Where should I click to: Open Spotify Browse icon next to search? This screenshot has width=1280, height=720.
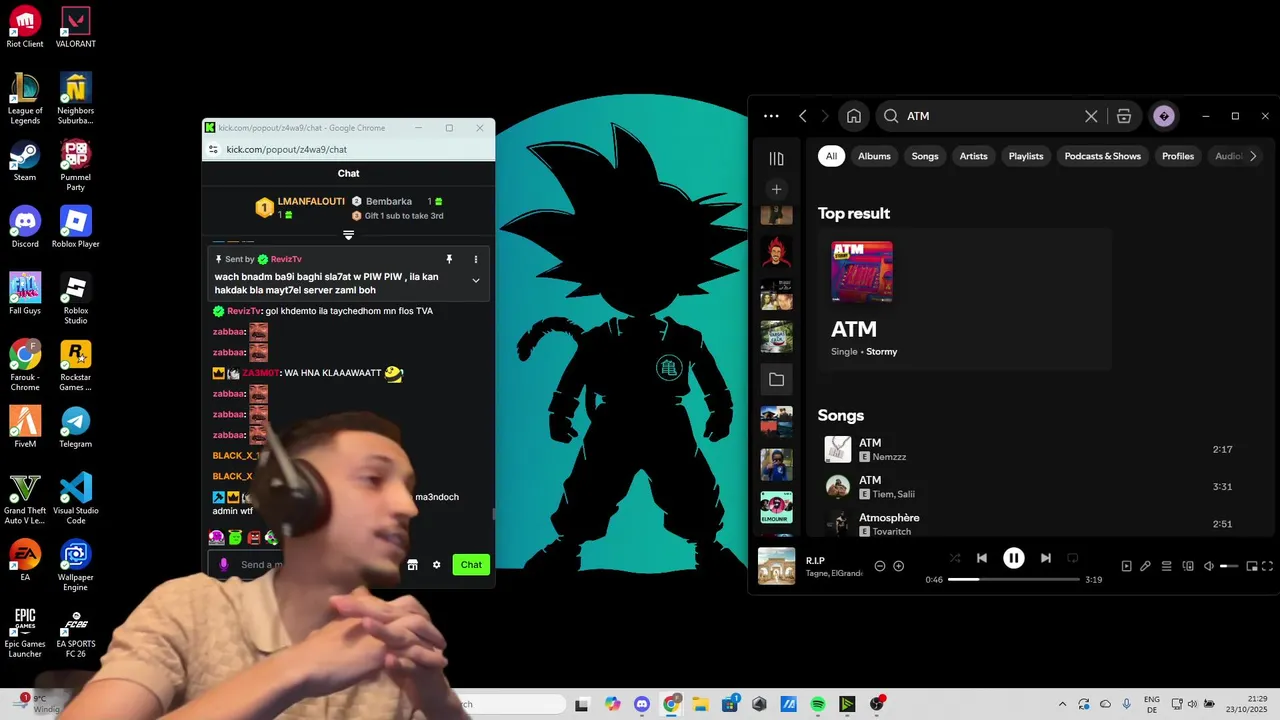point(1124,116)
